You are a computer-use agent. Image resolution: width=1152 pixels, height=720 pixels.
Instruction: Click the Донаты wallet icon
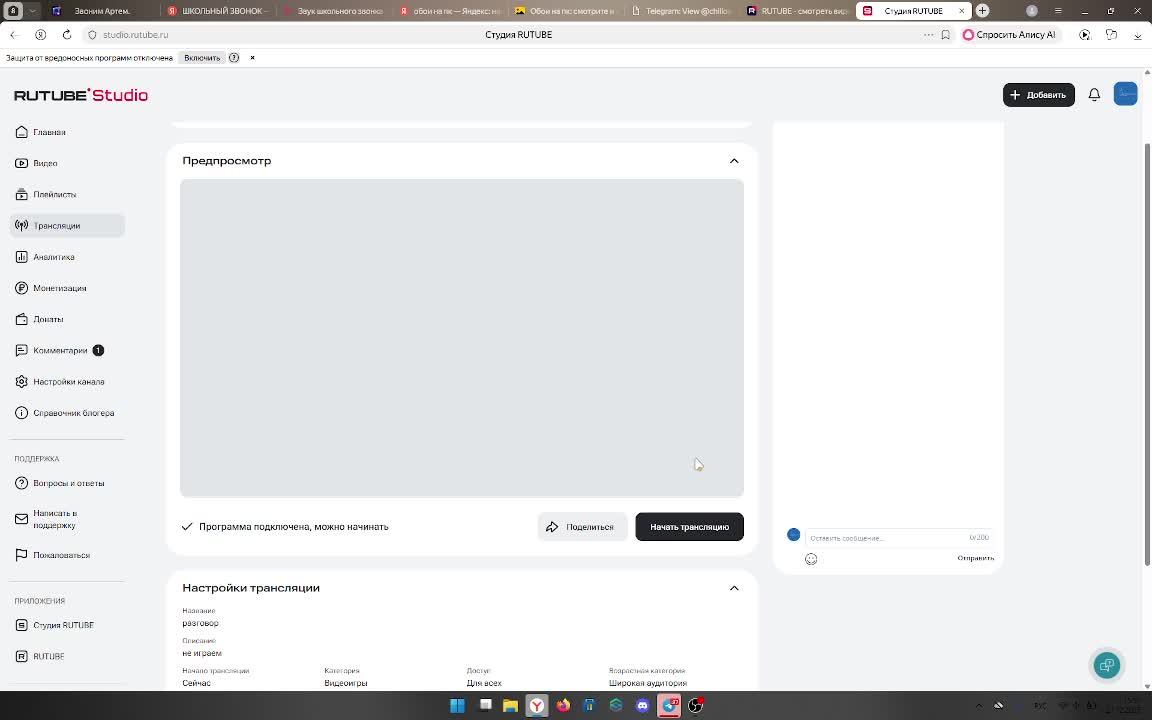click(x=21, y=320)
